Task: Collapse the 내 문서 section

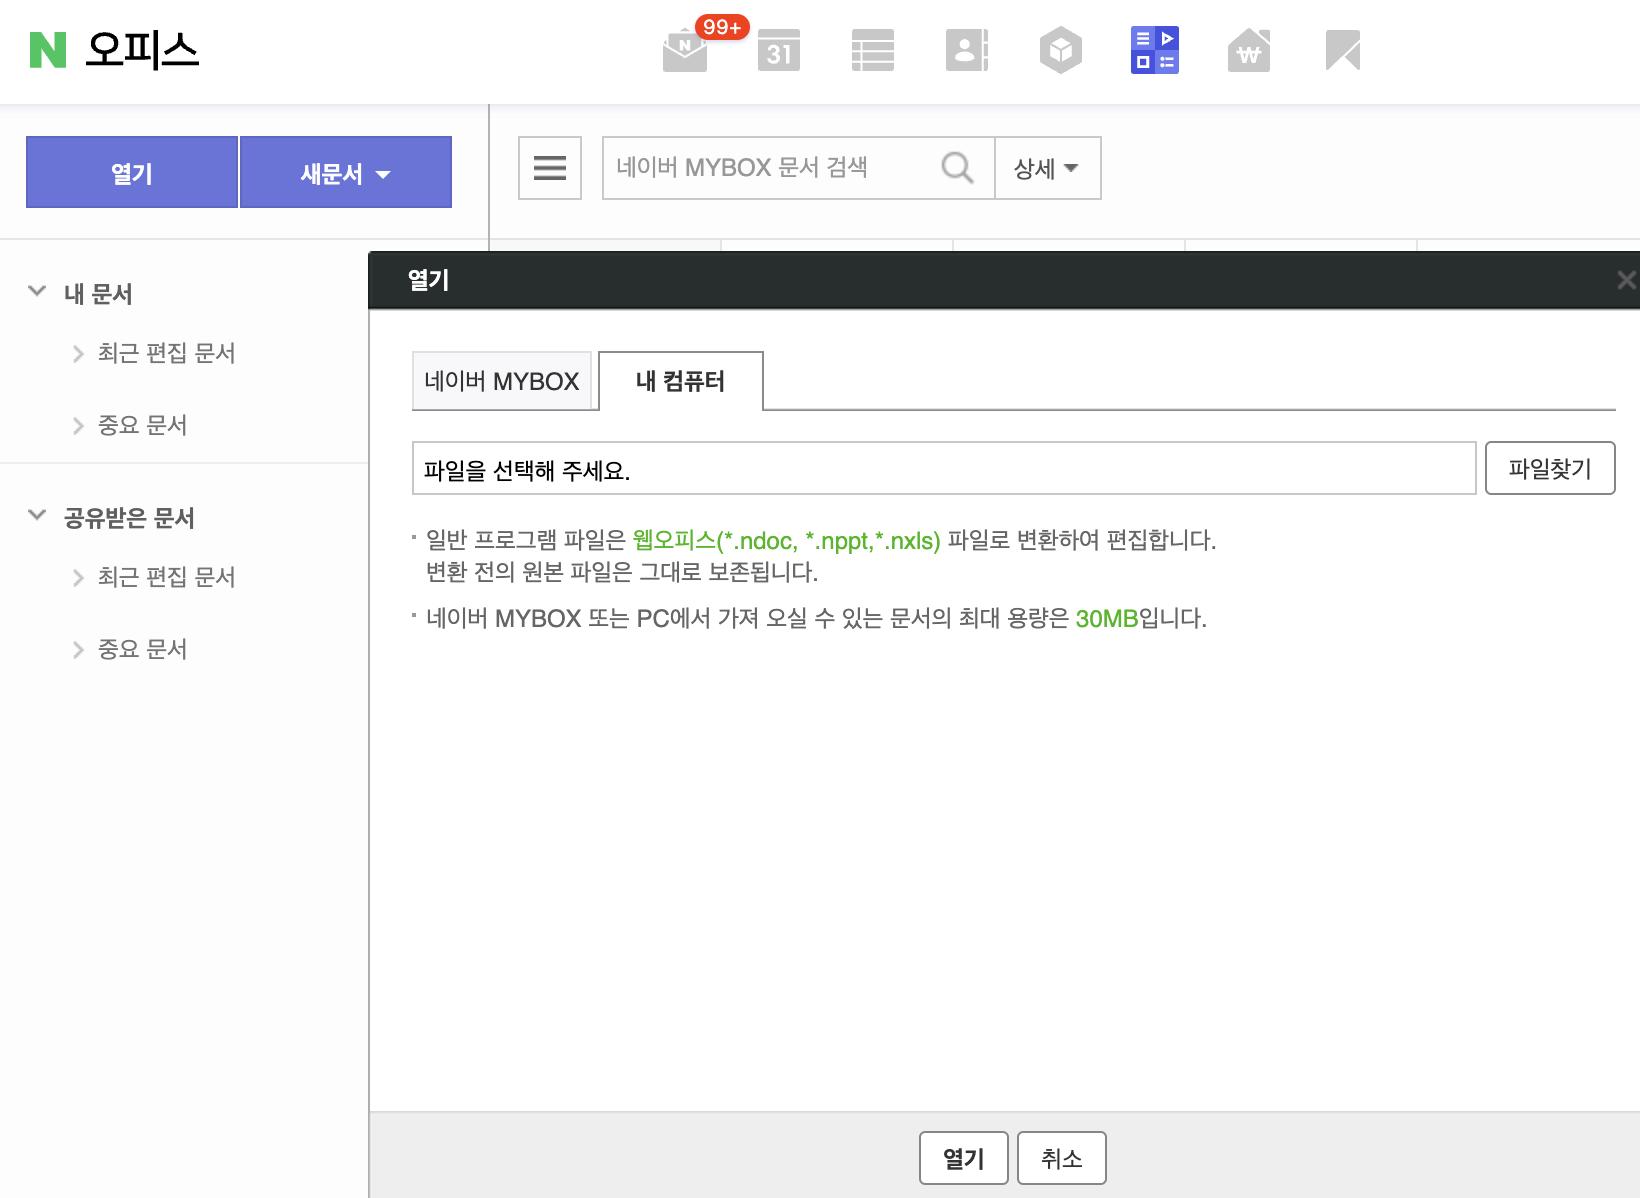Action: tap(38, 292)
